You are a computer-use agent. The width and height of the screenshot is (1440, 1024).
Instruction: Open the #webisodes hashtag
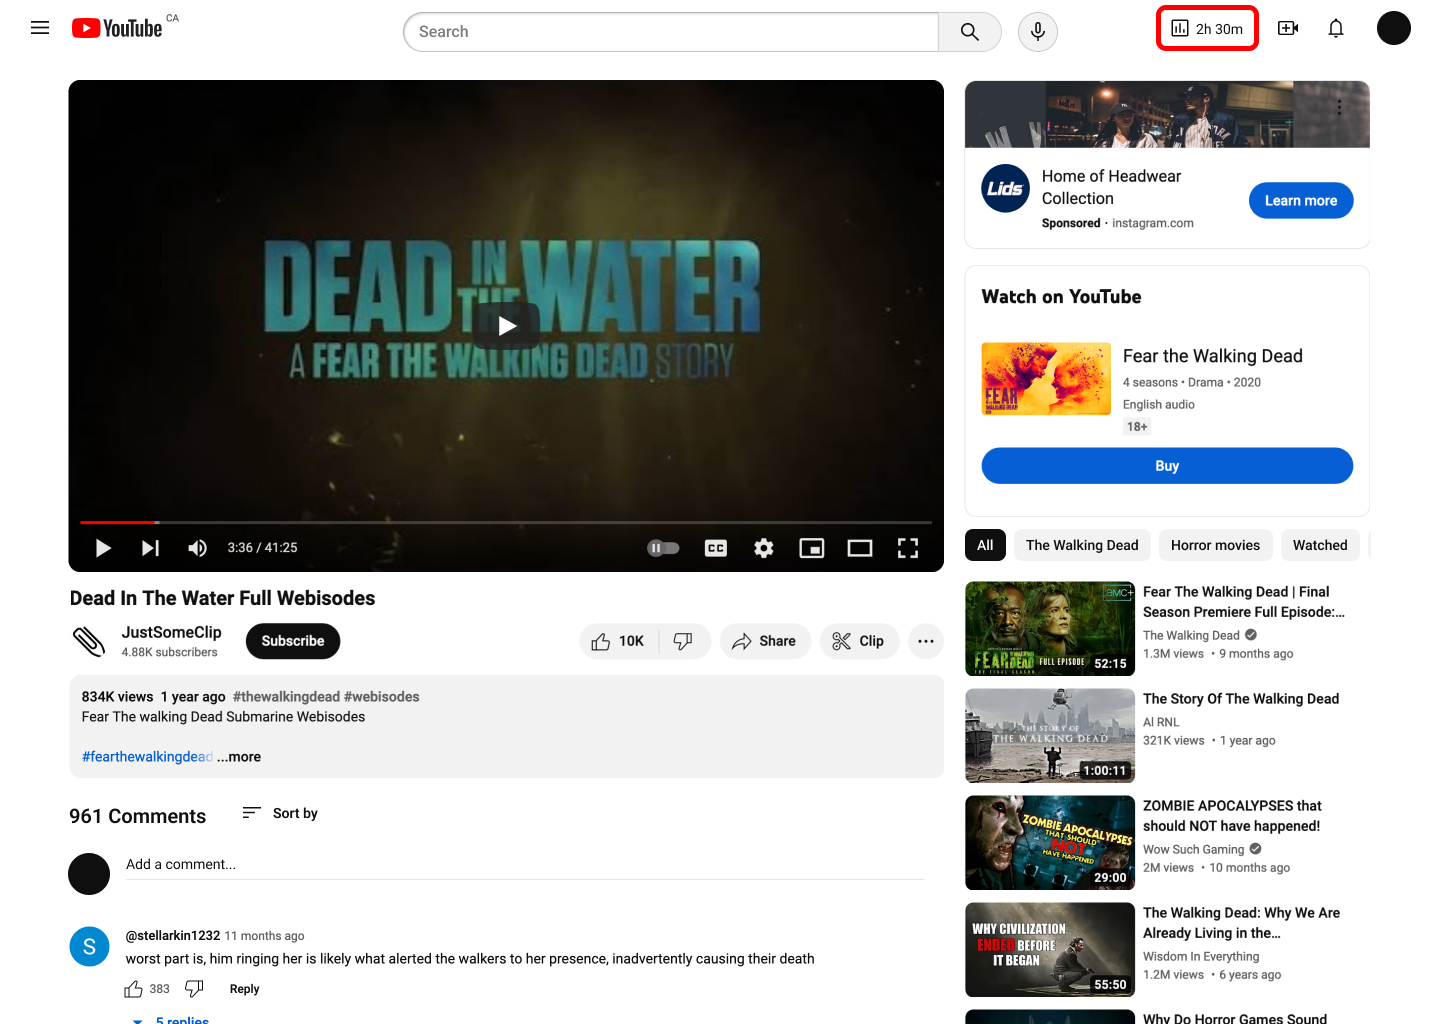382,697
